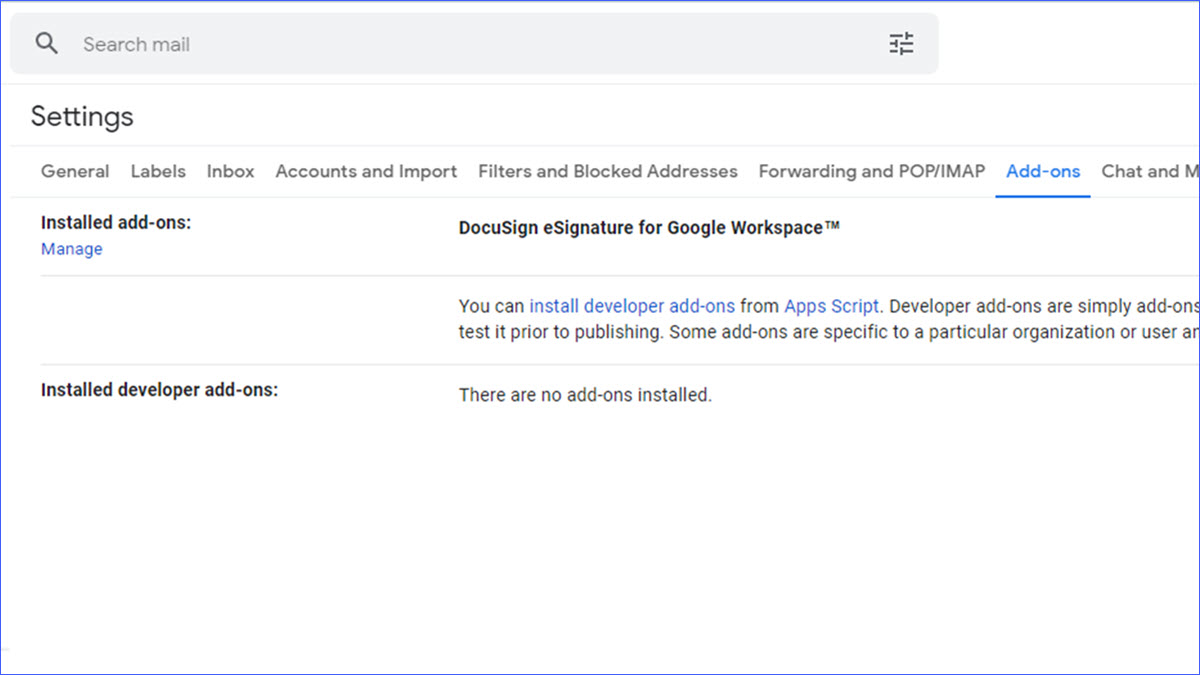Click the search magnifier icon
The image size is (1200, 675).
click(46, 44)
